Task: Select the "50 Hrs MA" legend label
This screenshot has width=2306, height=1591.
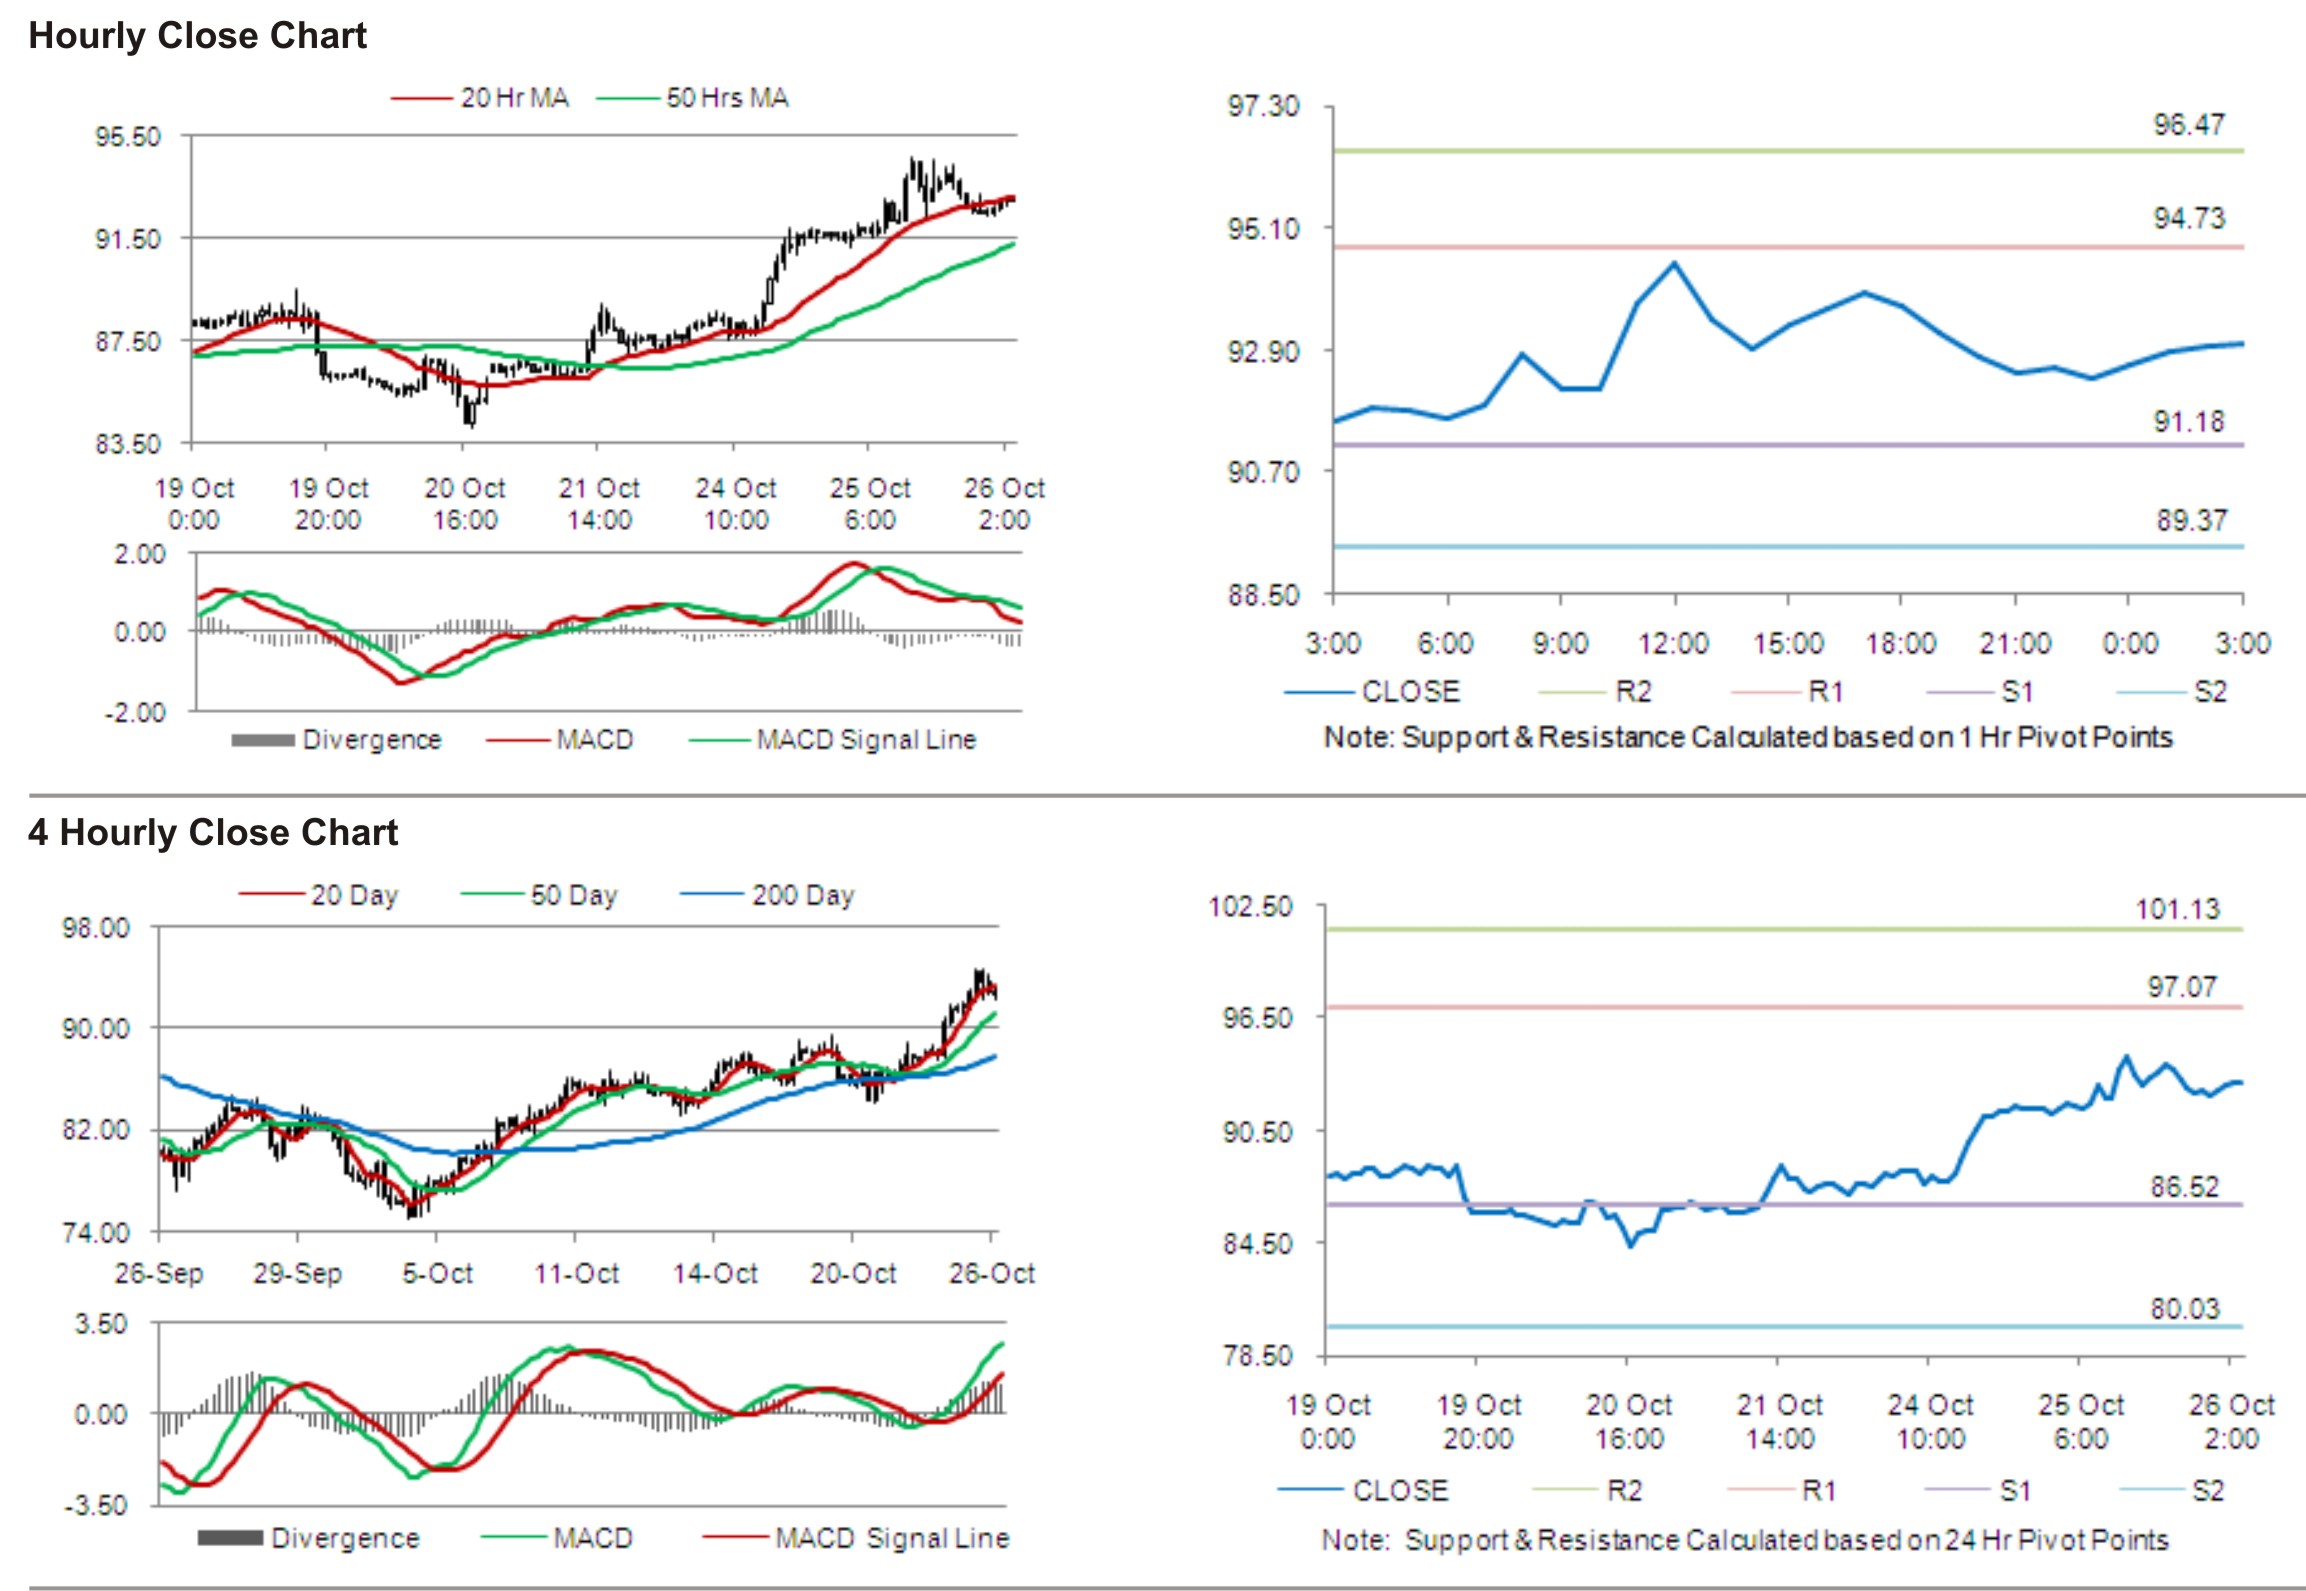Action: 727,98
